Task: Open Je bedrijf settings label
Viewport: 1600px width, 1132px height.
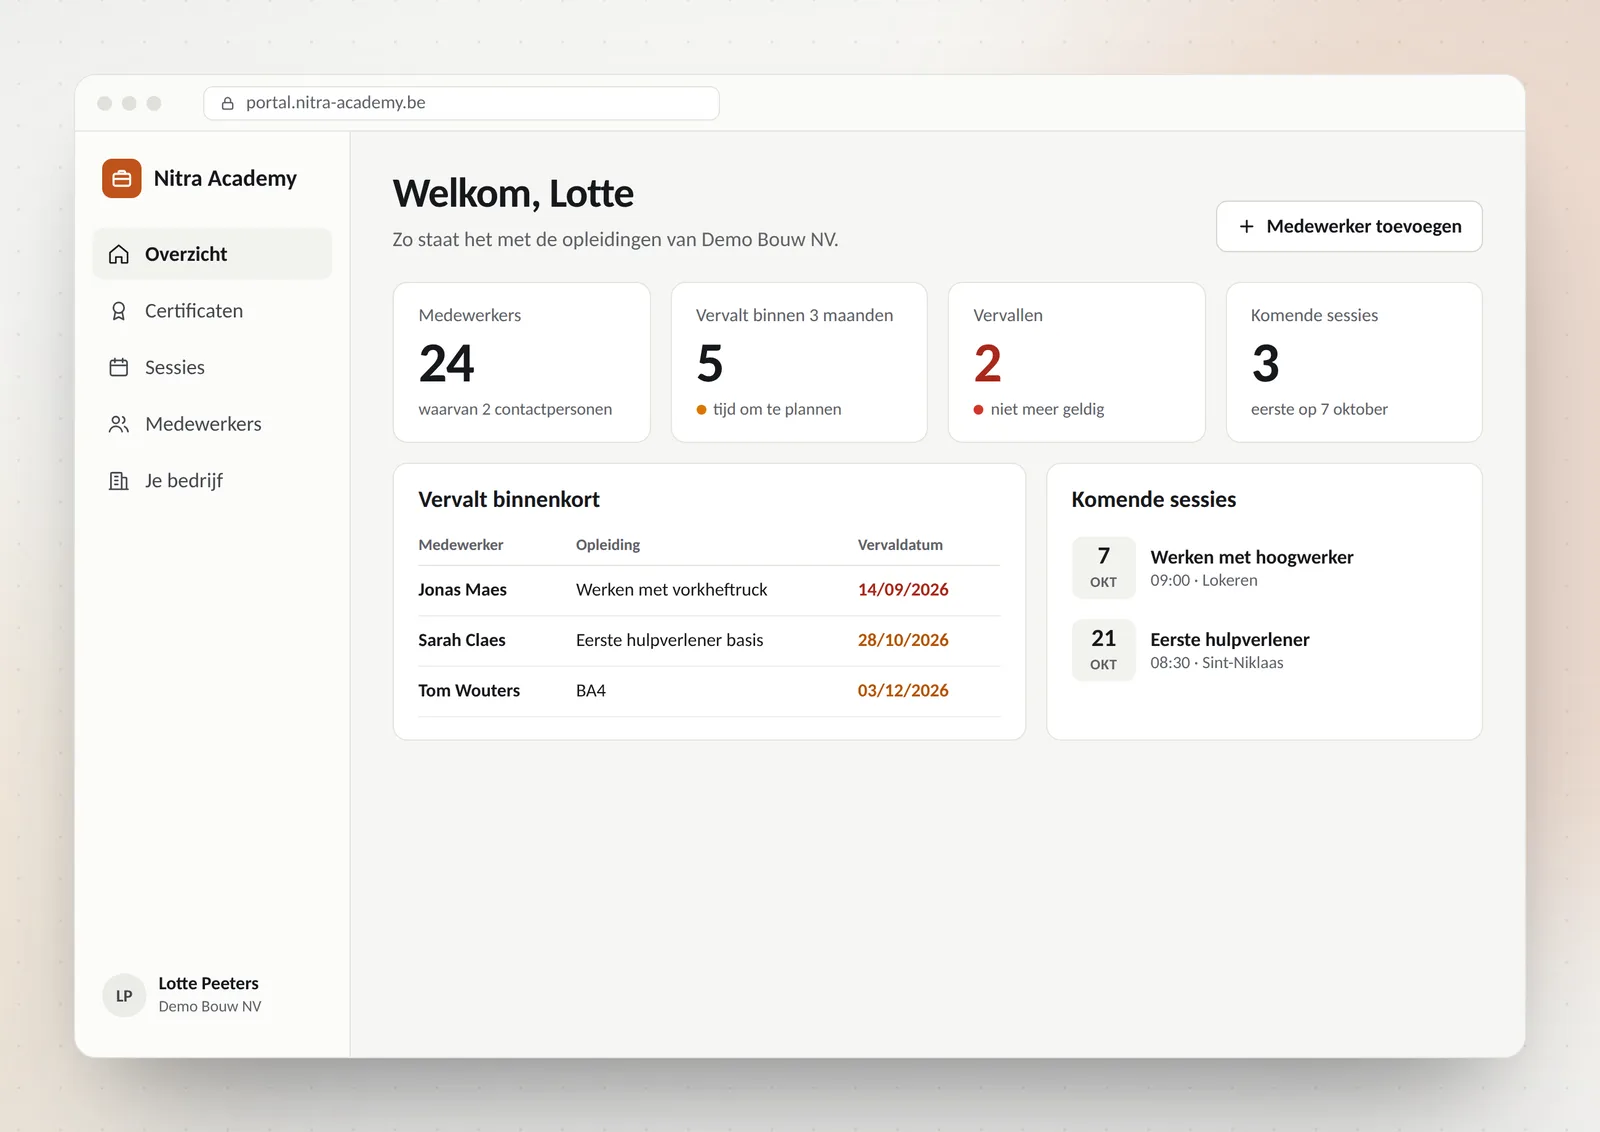Action: (x=184, y=481)
